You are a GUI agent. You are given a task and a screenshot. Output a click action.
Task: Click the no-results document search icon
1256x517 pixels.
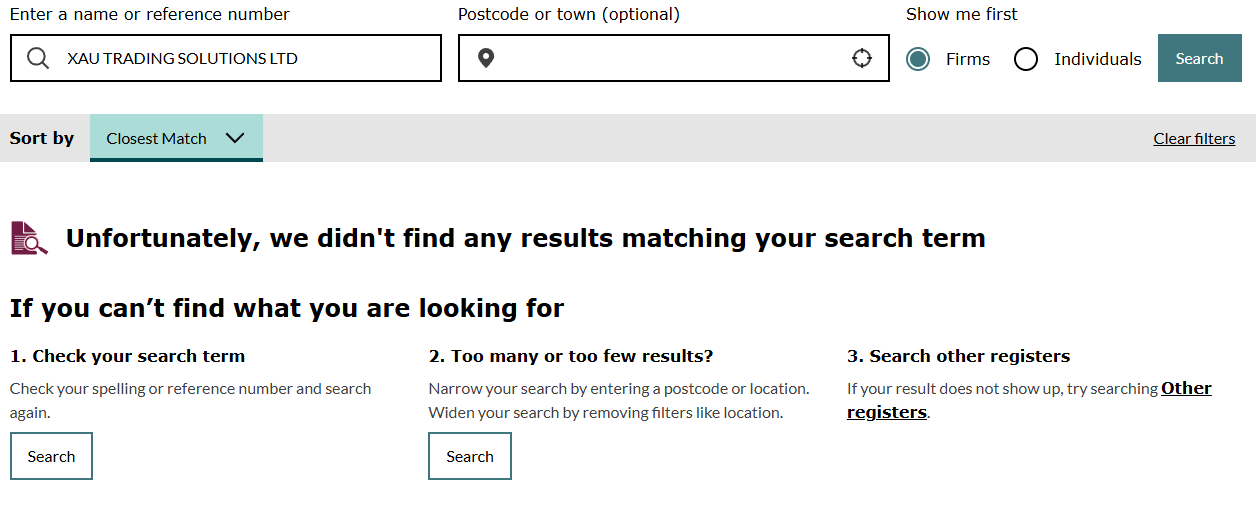coord(29,238)
